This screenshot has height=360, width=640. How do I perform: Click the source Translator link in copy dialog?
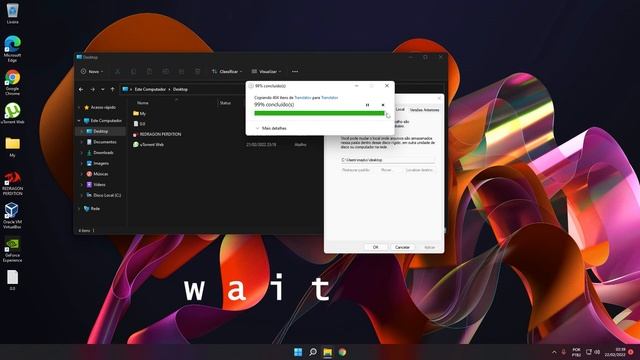(x=302, y=98)
